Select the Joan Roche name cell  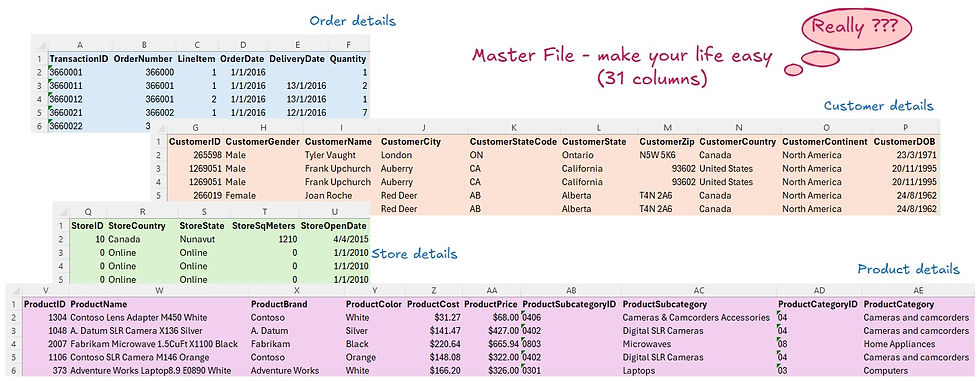point(341,195)
